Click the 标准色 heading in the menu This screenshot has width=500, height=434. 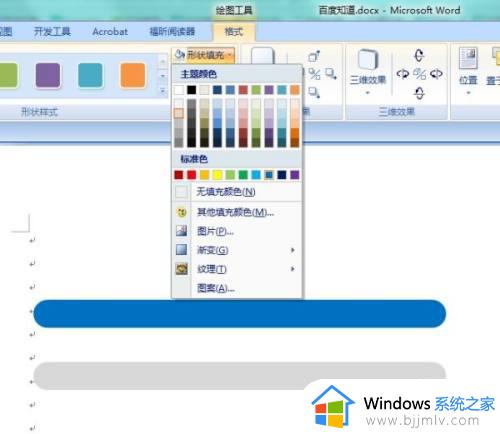point(194,159)
